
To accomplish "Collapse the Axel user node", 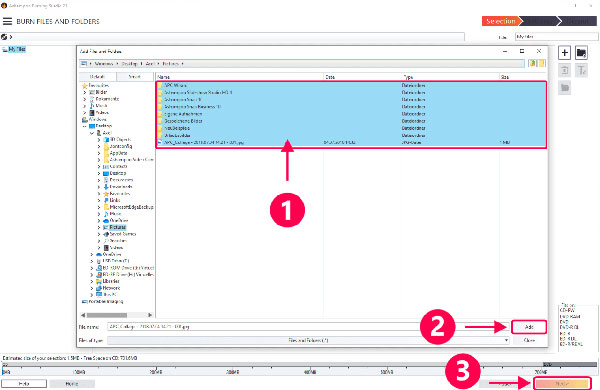I will pos(92,133).
